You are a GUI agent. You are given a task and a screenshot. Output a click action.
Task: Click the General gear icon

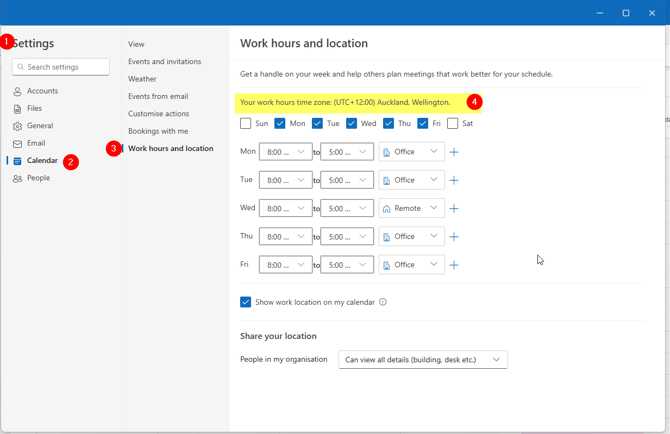pyautogui.click(x=17, y=126)
